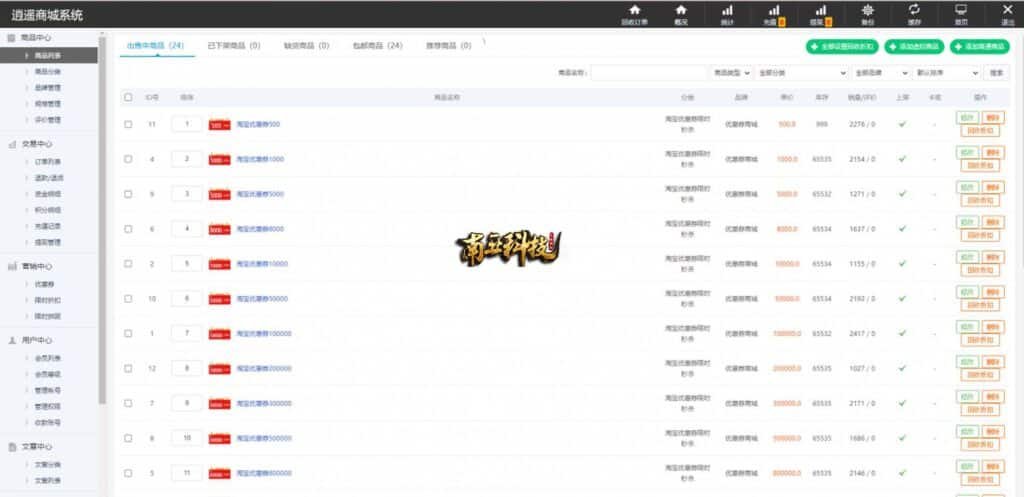The width and height of the screenshot is (1024, 497).
Task: Toggle the select-all checkbox in table header
Action: 127,97
